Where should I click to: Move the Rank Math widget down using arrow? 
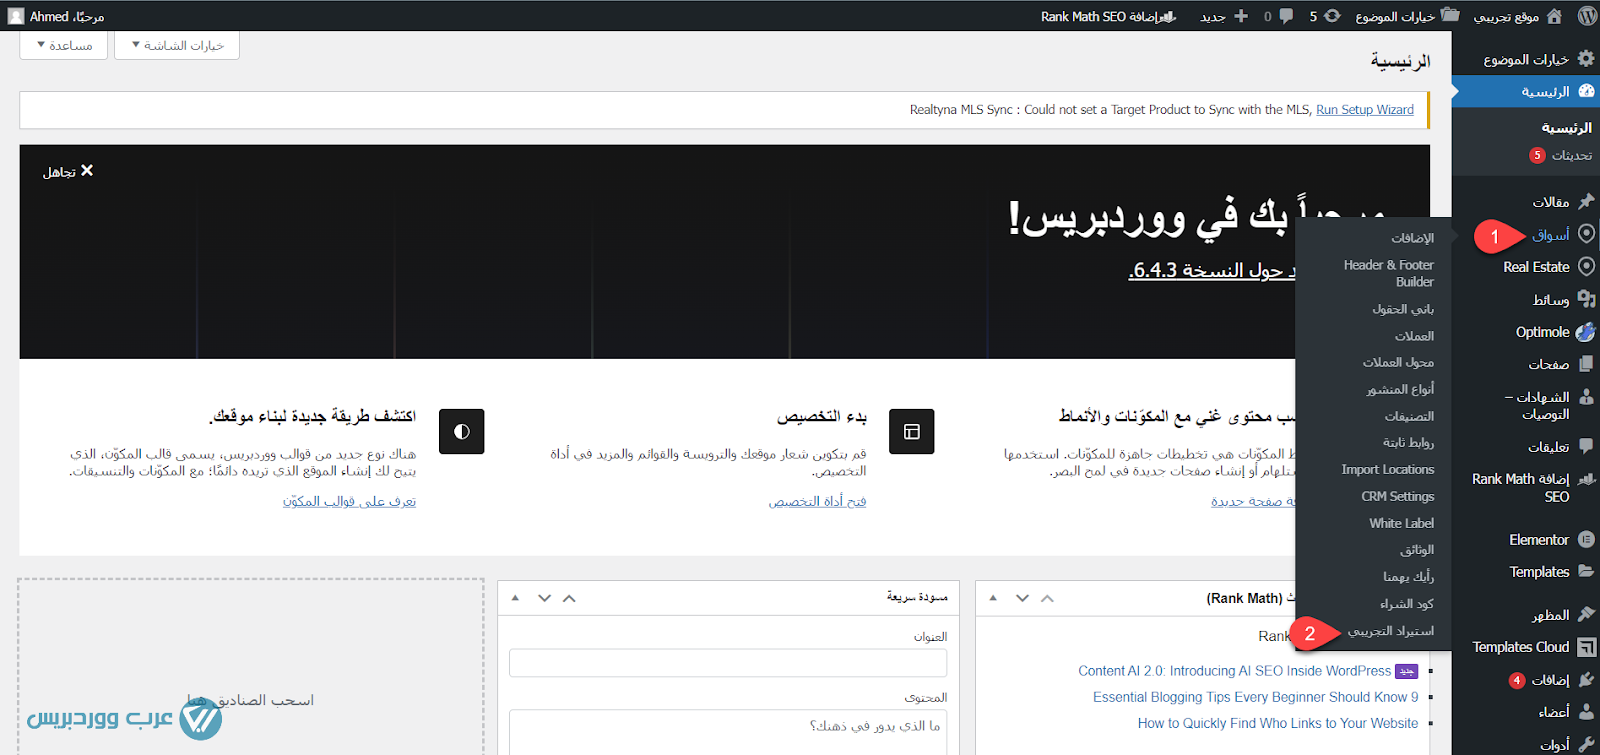point(1022,598)
